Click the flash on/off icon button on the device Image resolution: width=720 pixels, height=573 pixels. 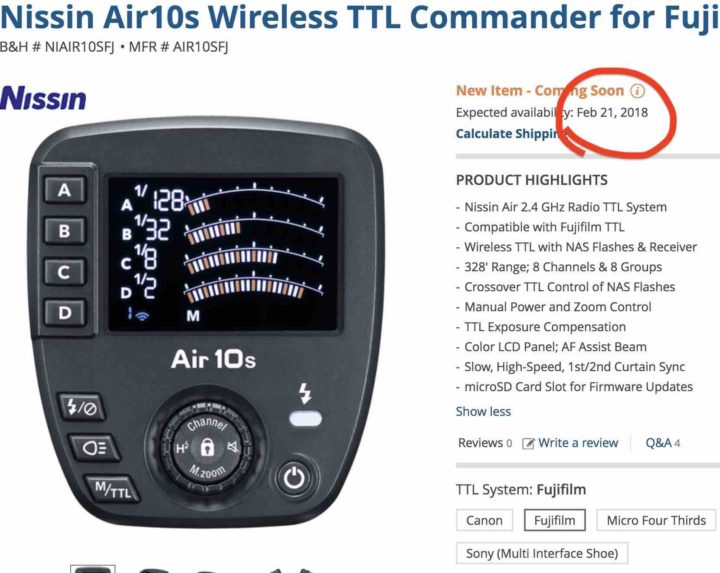click(81, 407)
